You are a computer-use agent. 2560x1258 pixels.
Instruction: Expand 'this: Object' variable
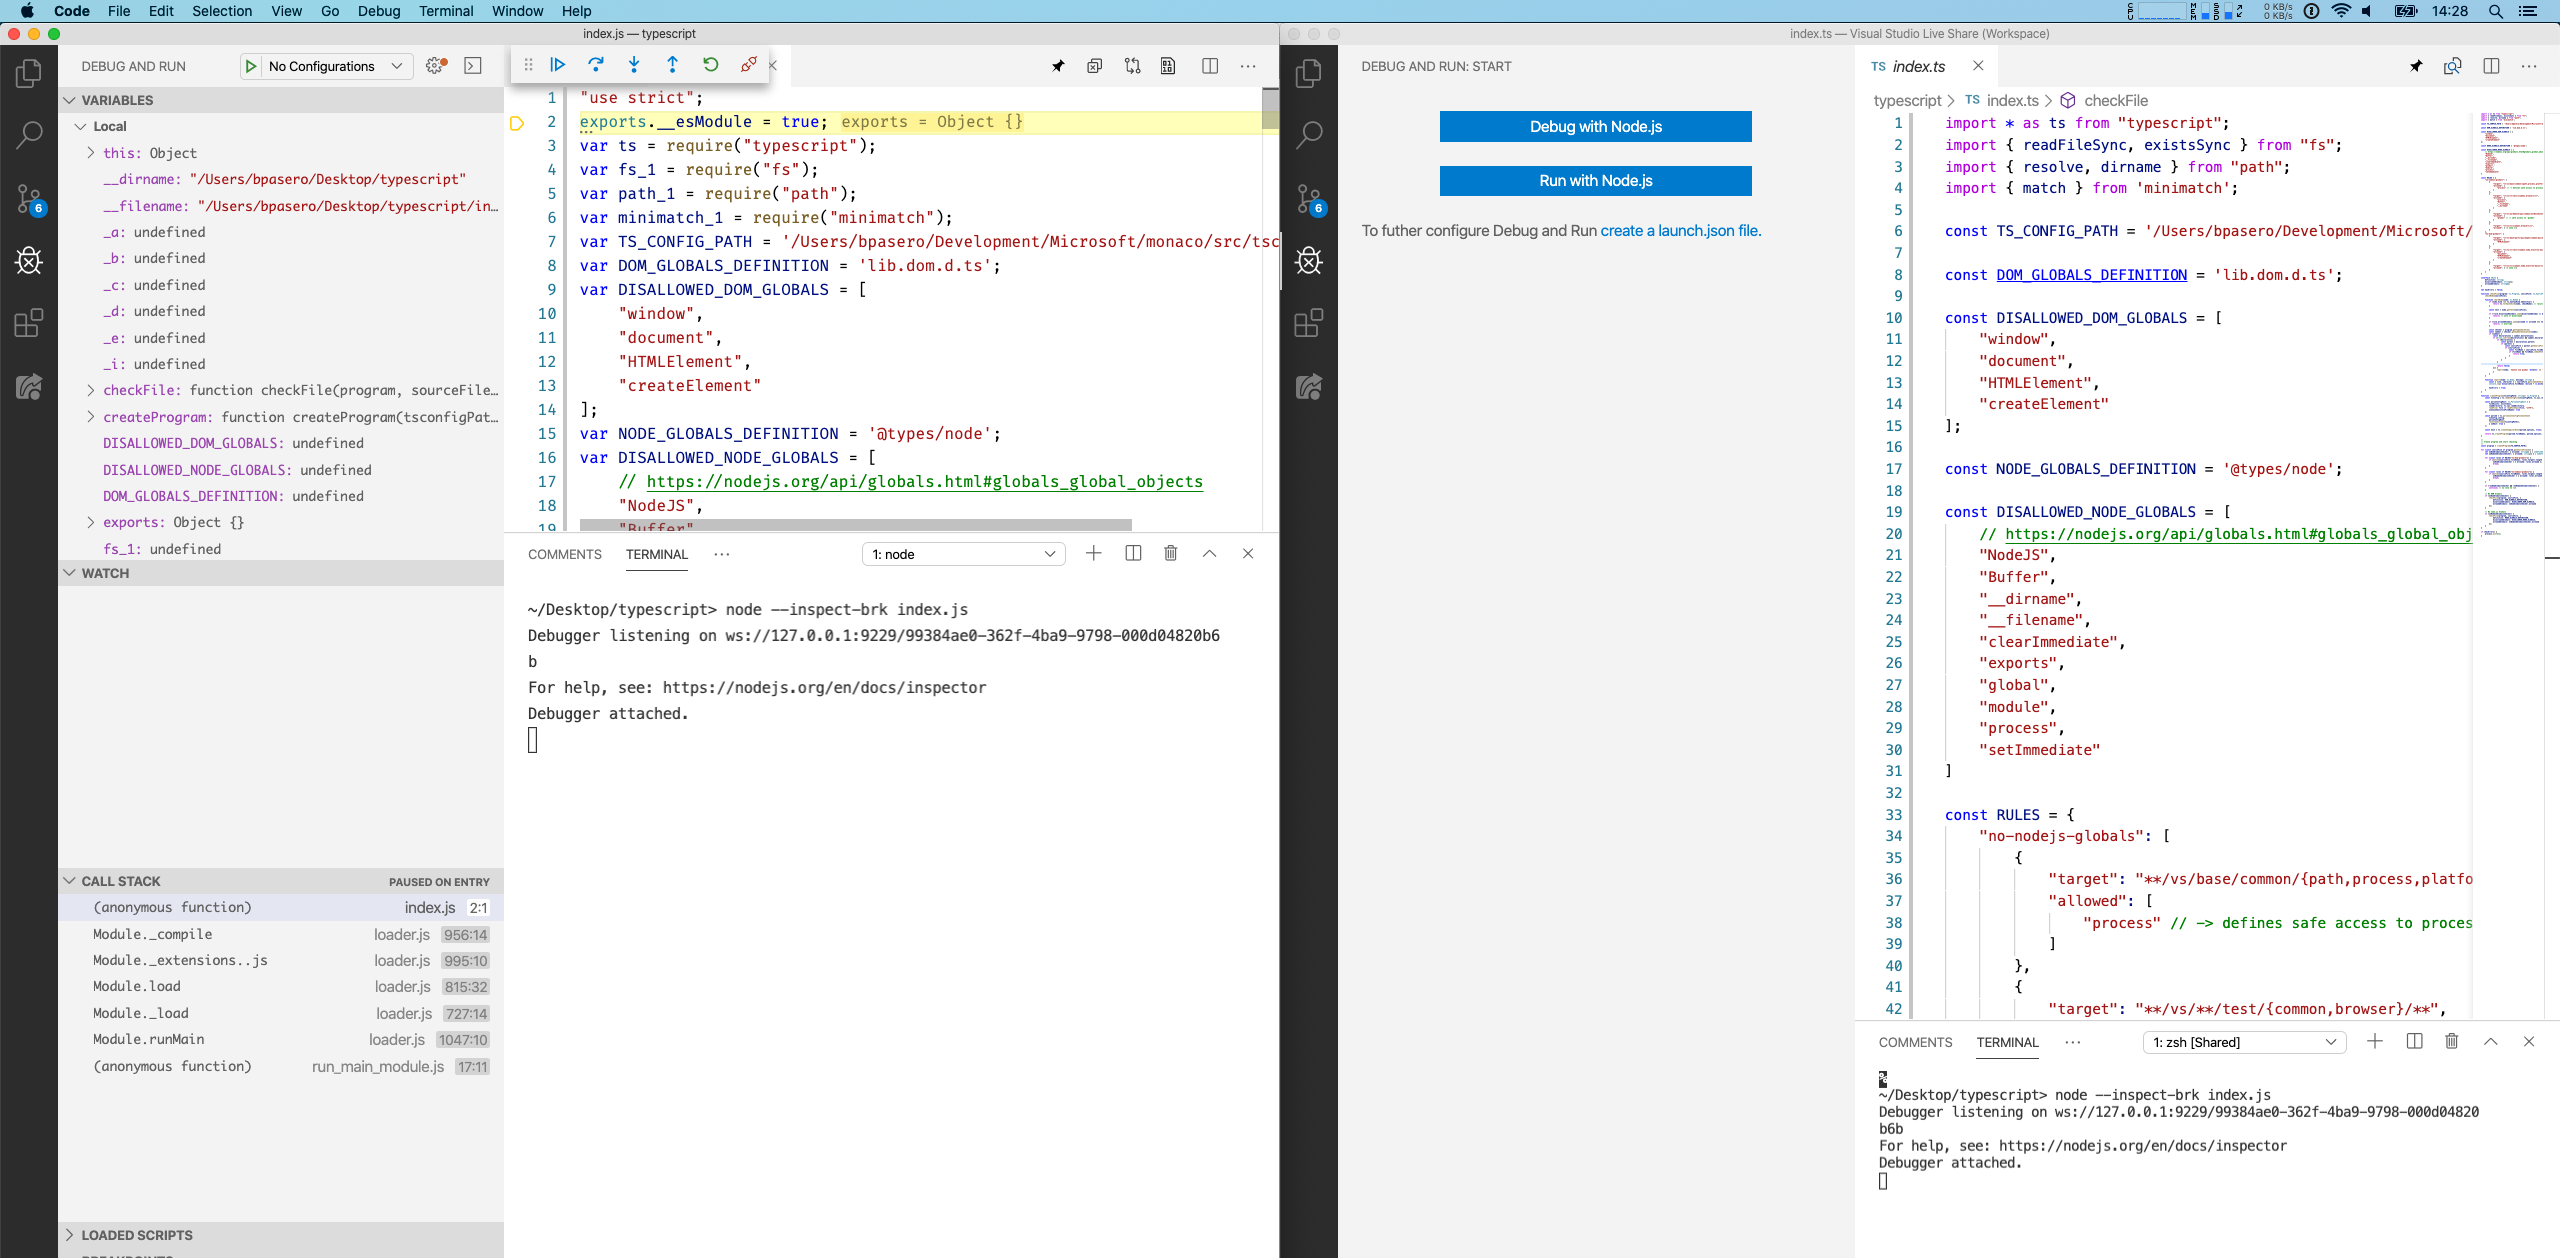point(90,153)
